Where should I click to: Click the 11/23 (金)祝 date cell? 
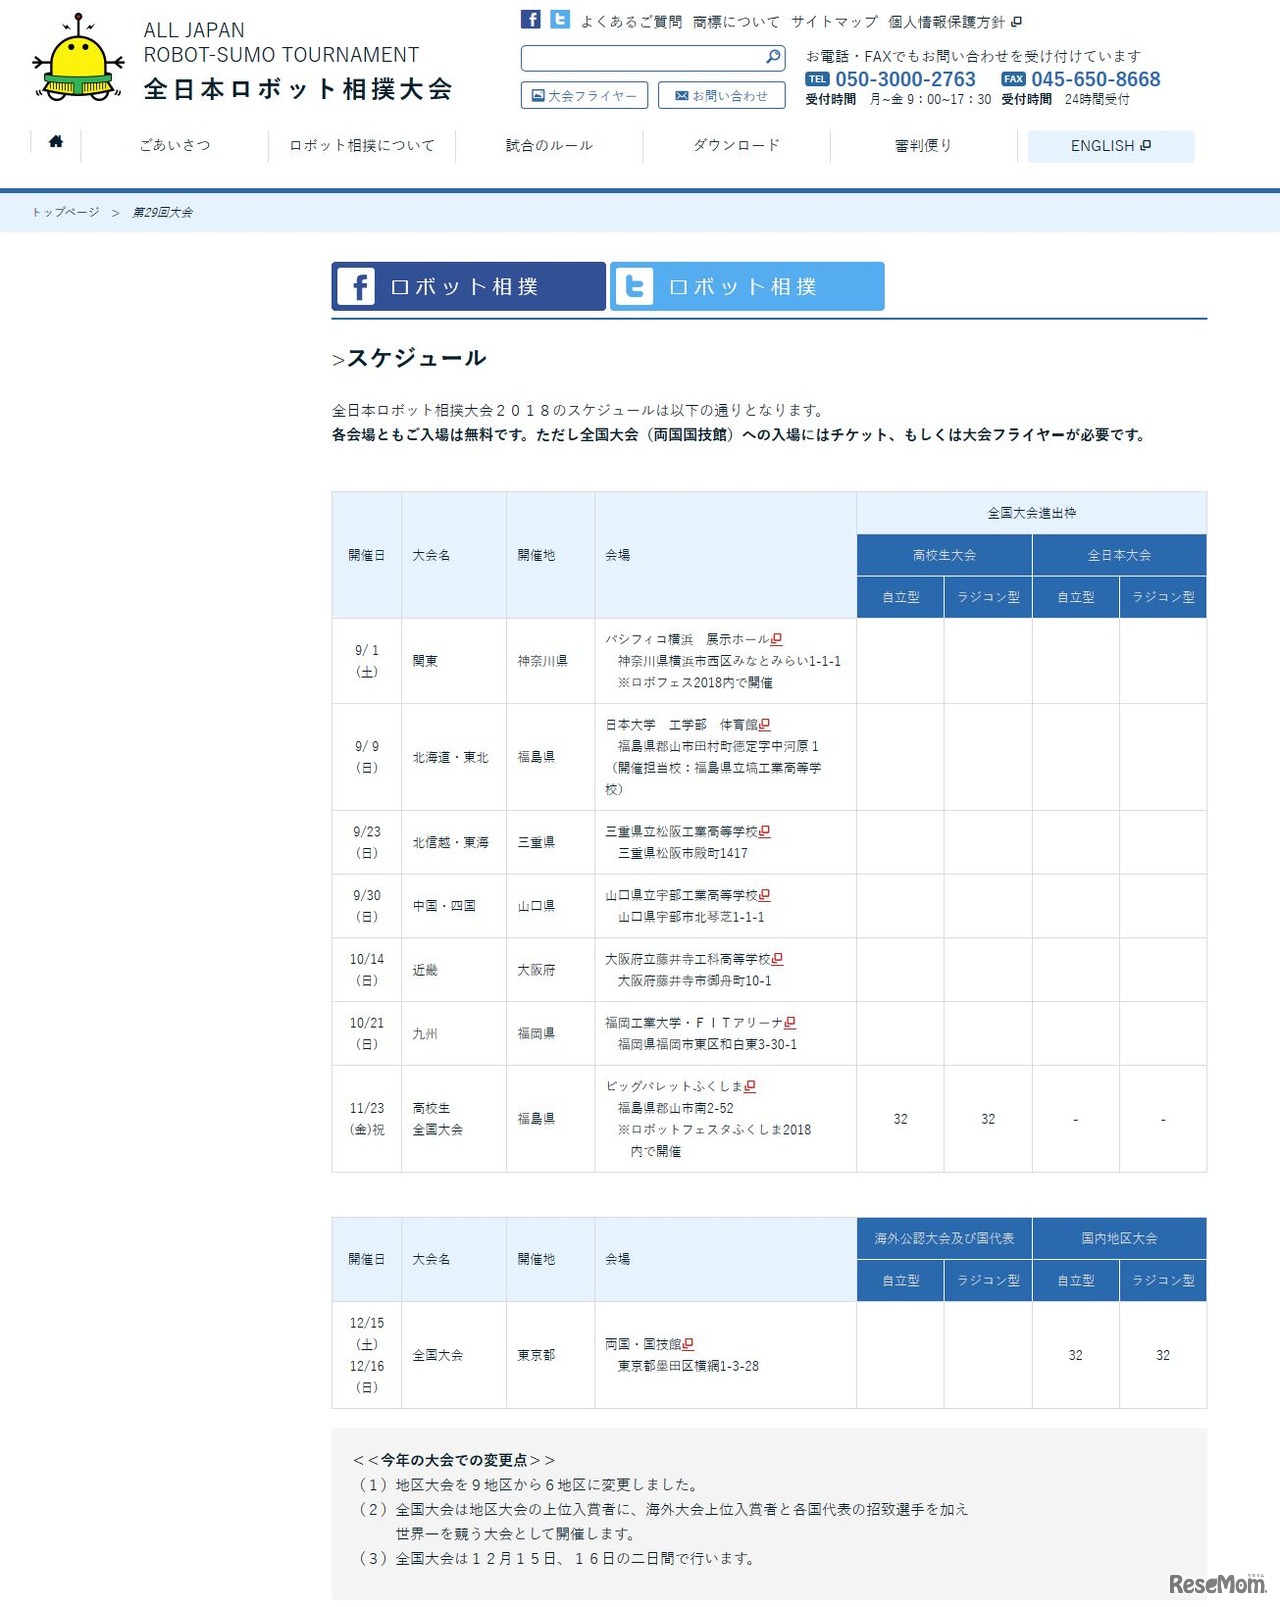click(367, 1119)
